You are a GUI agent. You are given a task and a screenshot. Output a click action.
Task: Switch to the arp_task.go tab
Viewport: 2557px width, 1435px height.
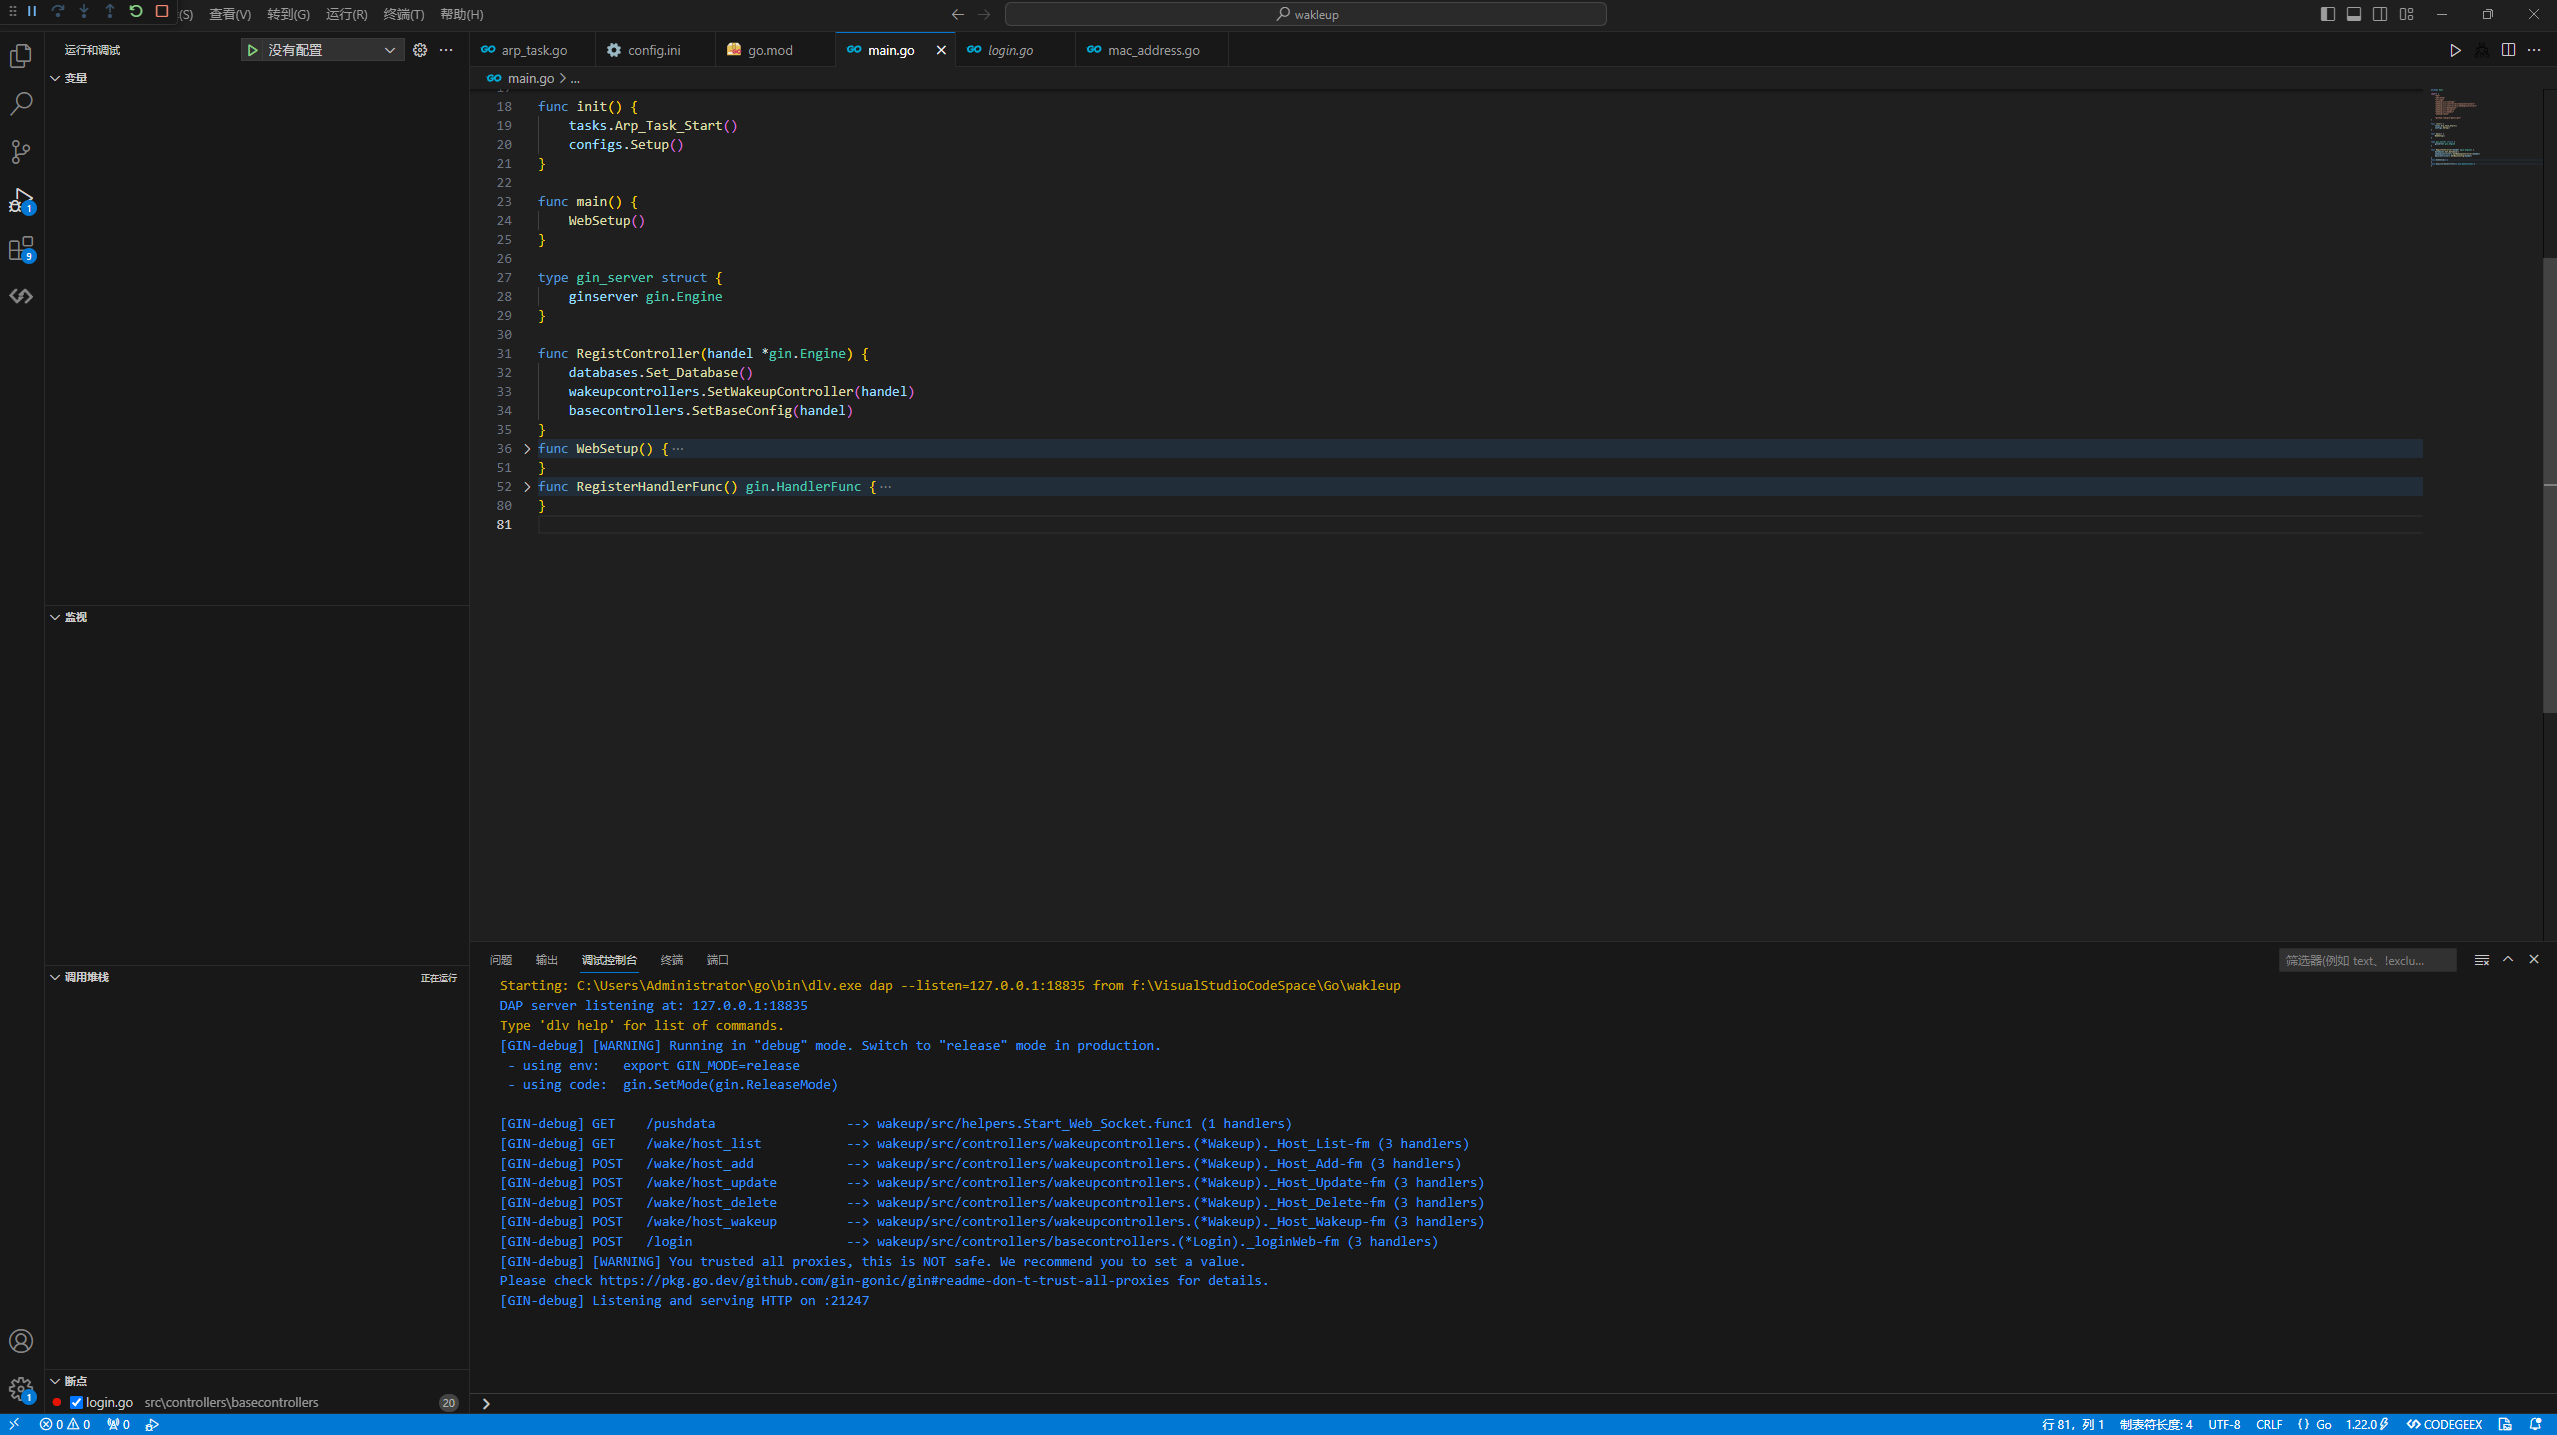(x=533, y=50)
